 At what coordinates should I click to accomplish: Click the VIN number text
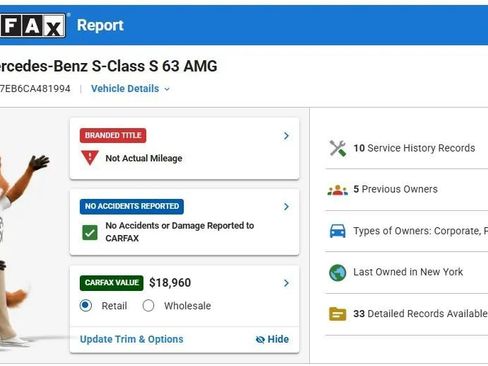click(x=35, y=89)
